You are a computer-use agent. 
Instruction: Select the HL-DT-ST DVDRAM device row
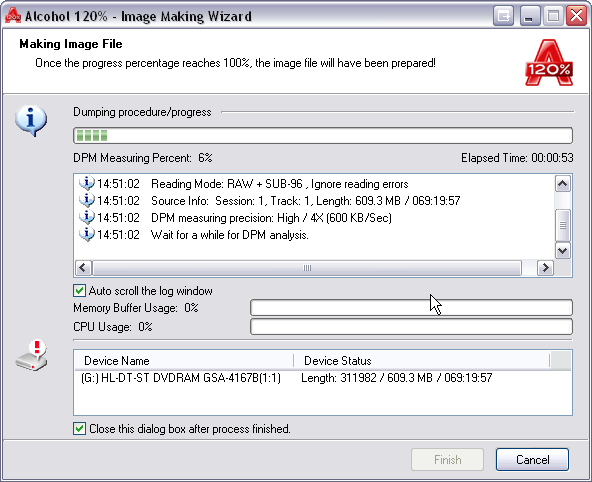(x=323, y=378)
